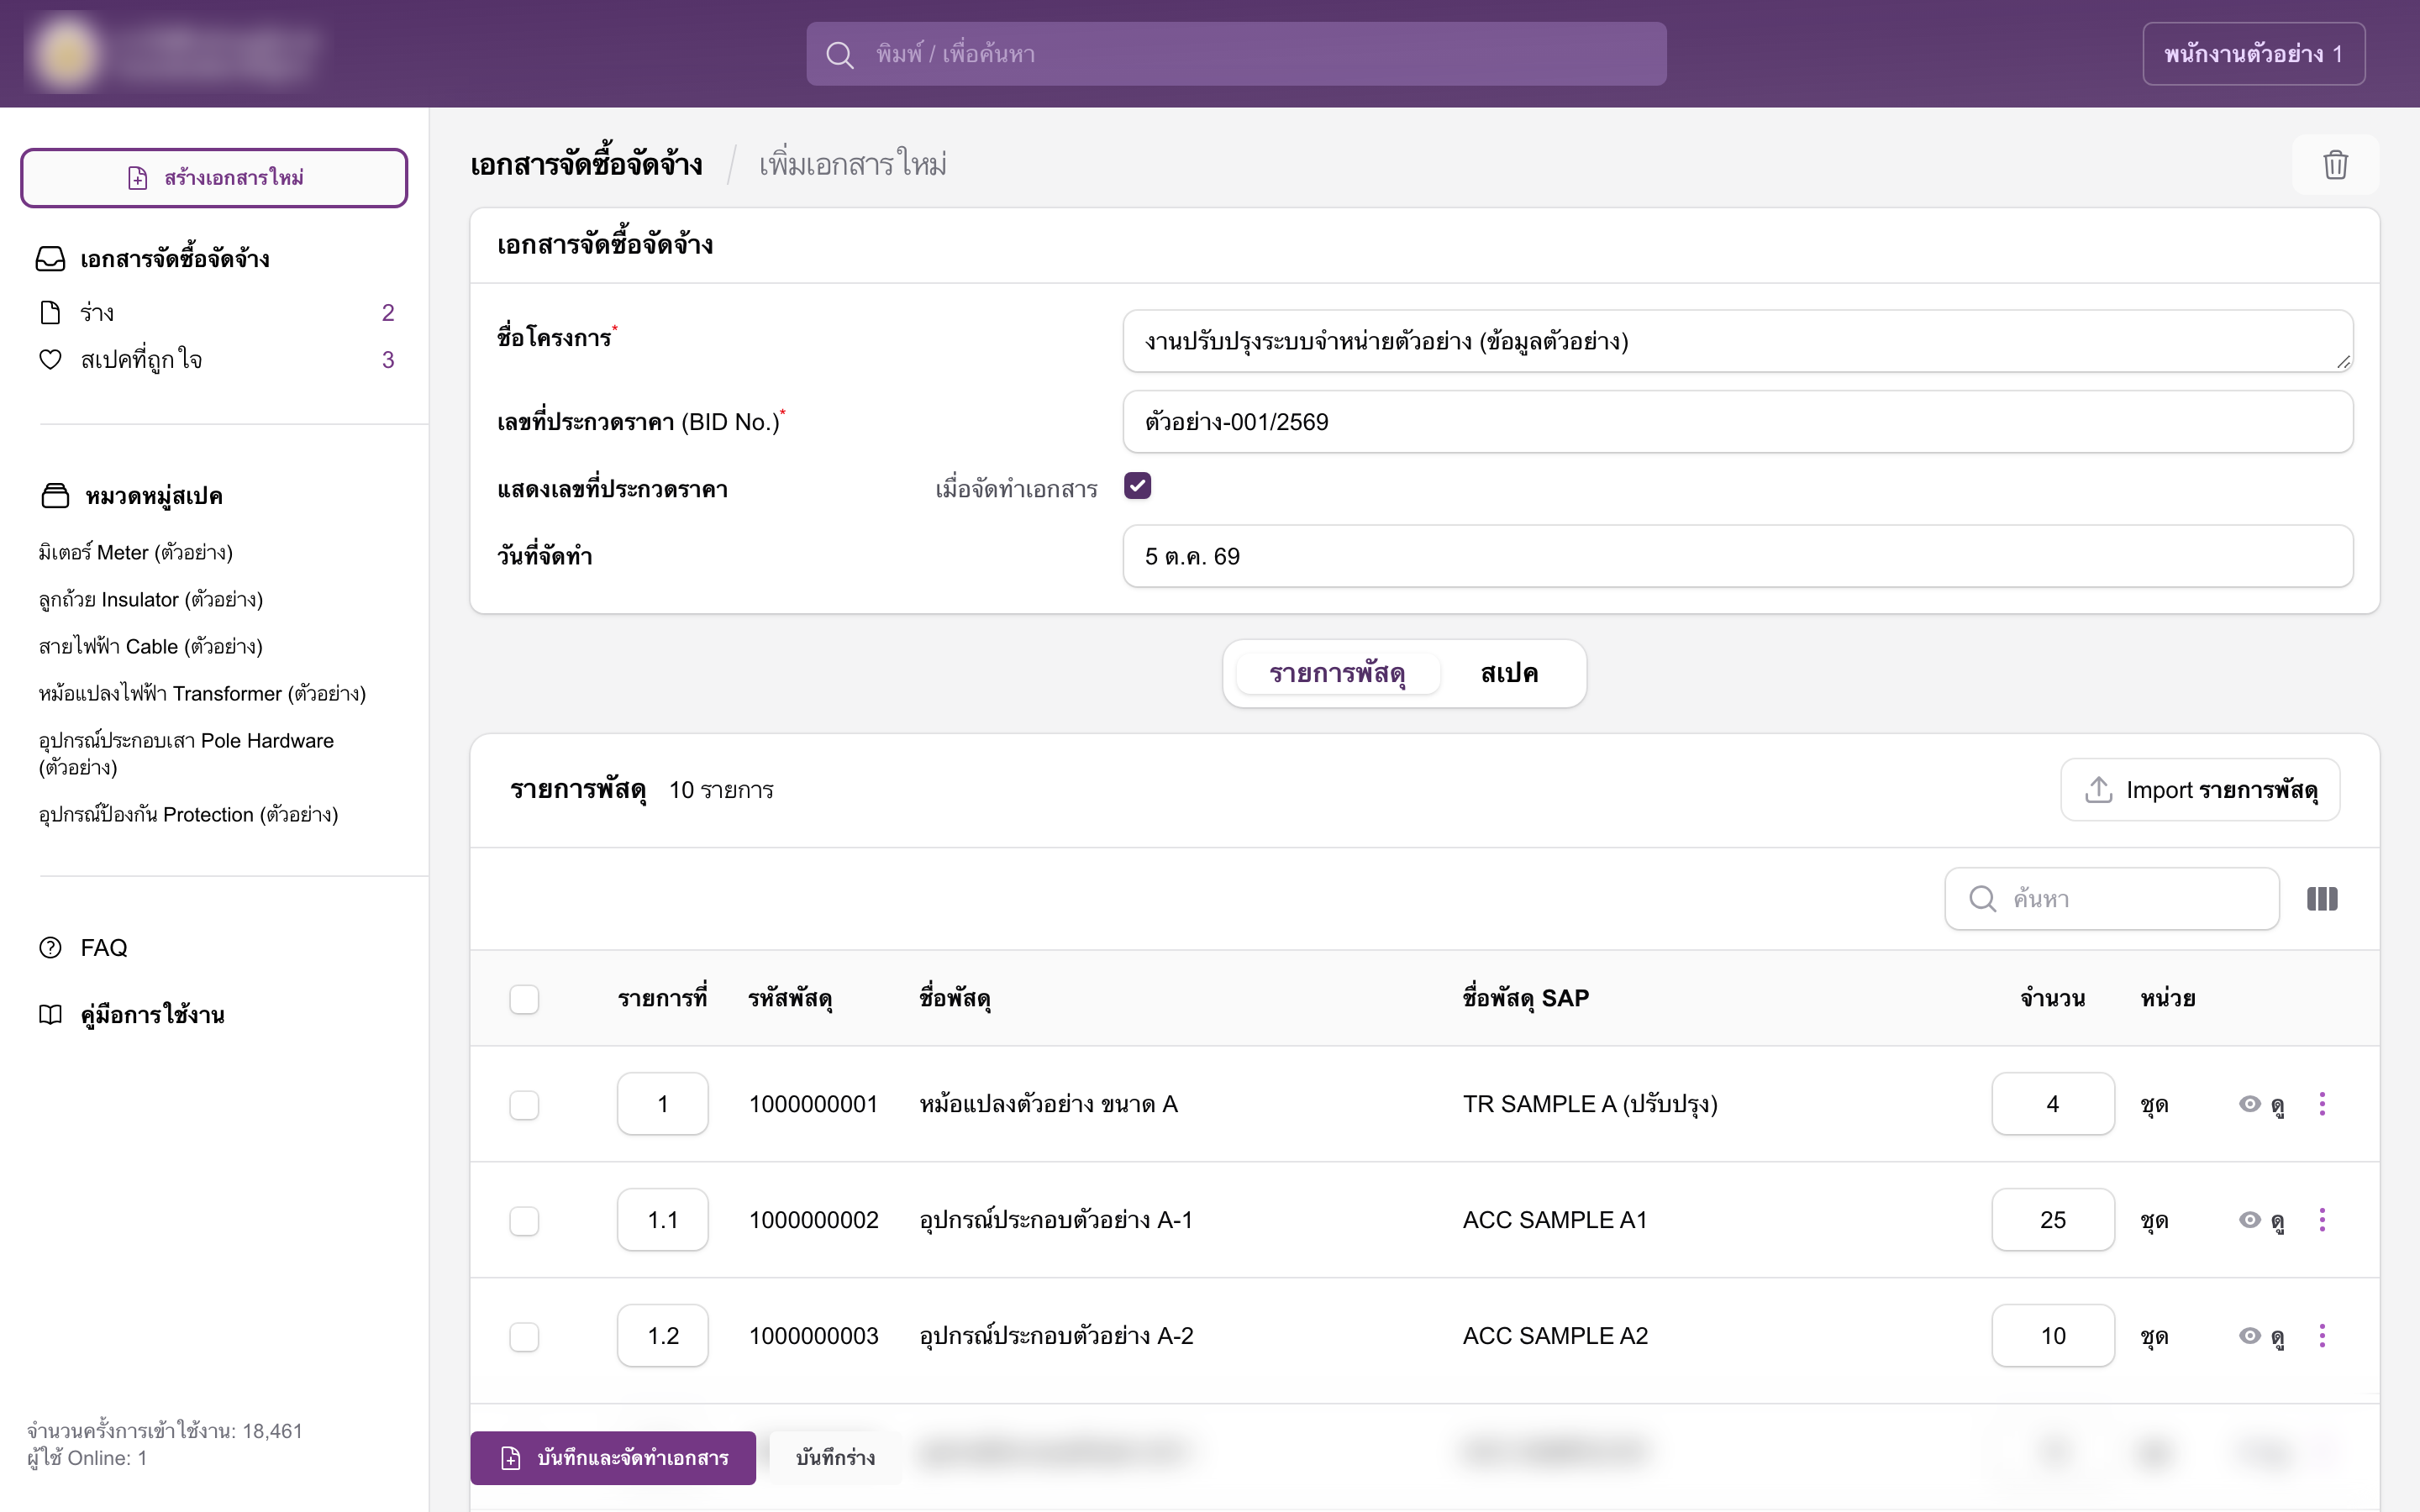Screen dimensions: 2420x1512
Task: Click สร้างเอกสารใหม่ button
Action: [x=214, y=178]
